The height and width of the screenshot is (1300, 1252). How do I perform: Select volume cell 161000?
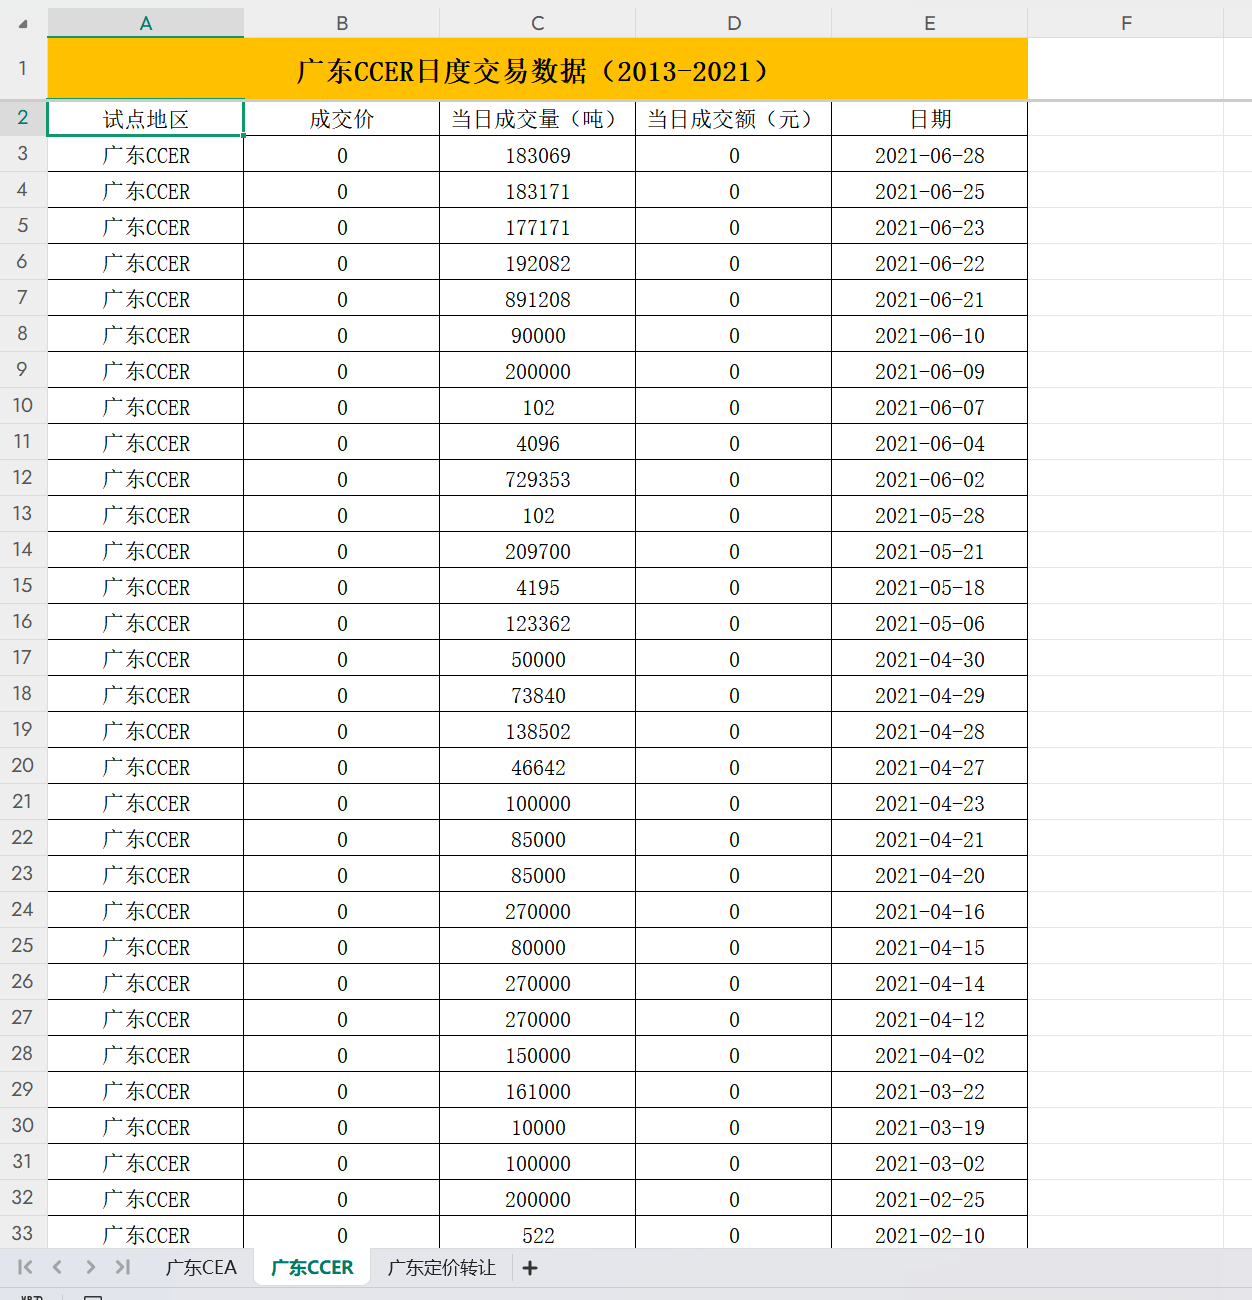click(x=538, y=1091)
